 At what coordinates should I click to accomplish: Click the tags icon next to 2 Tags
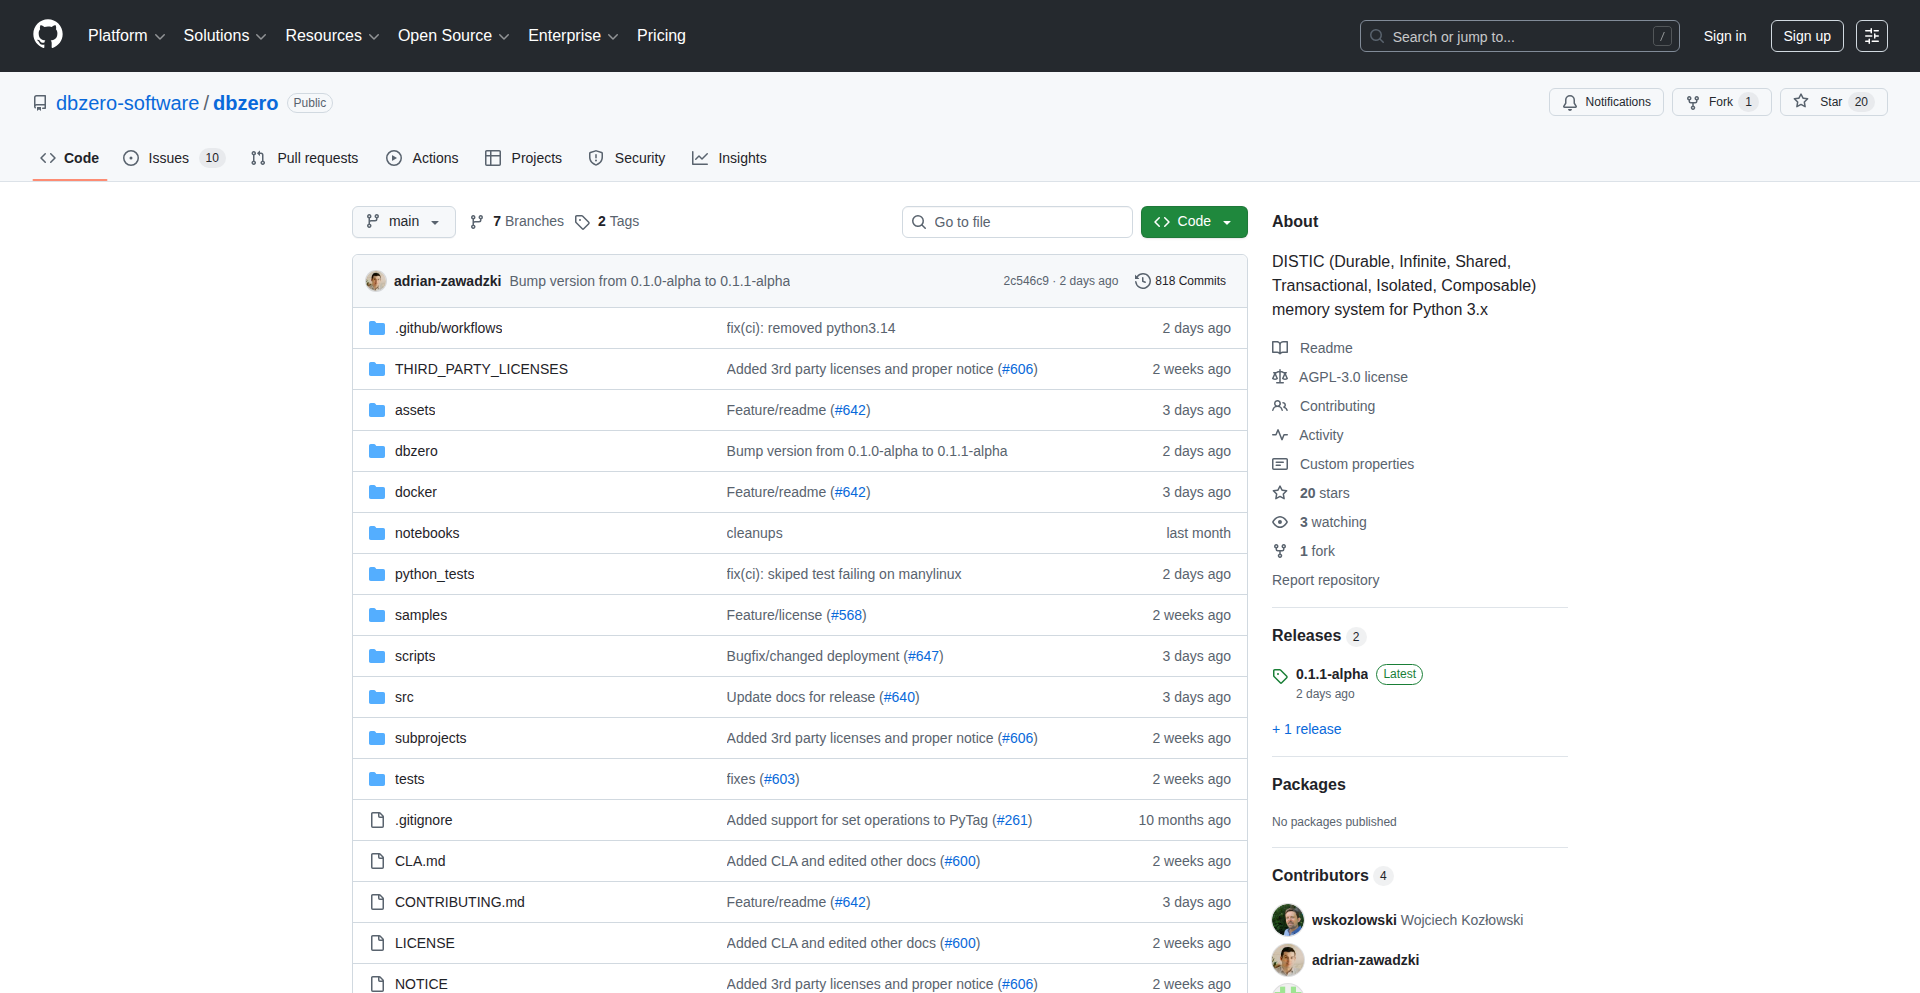click(x=583, y=221)
